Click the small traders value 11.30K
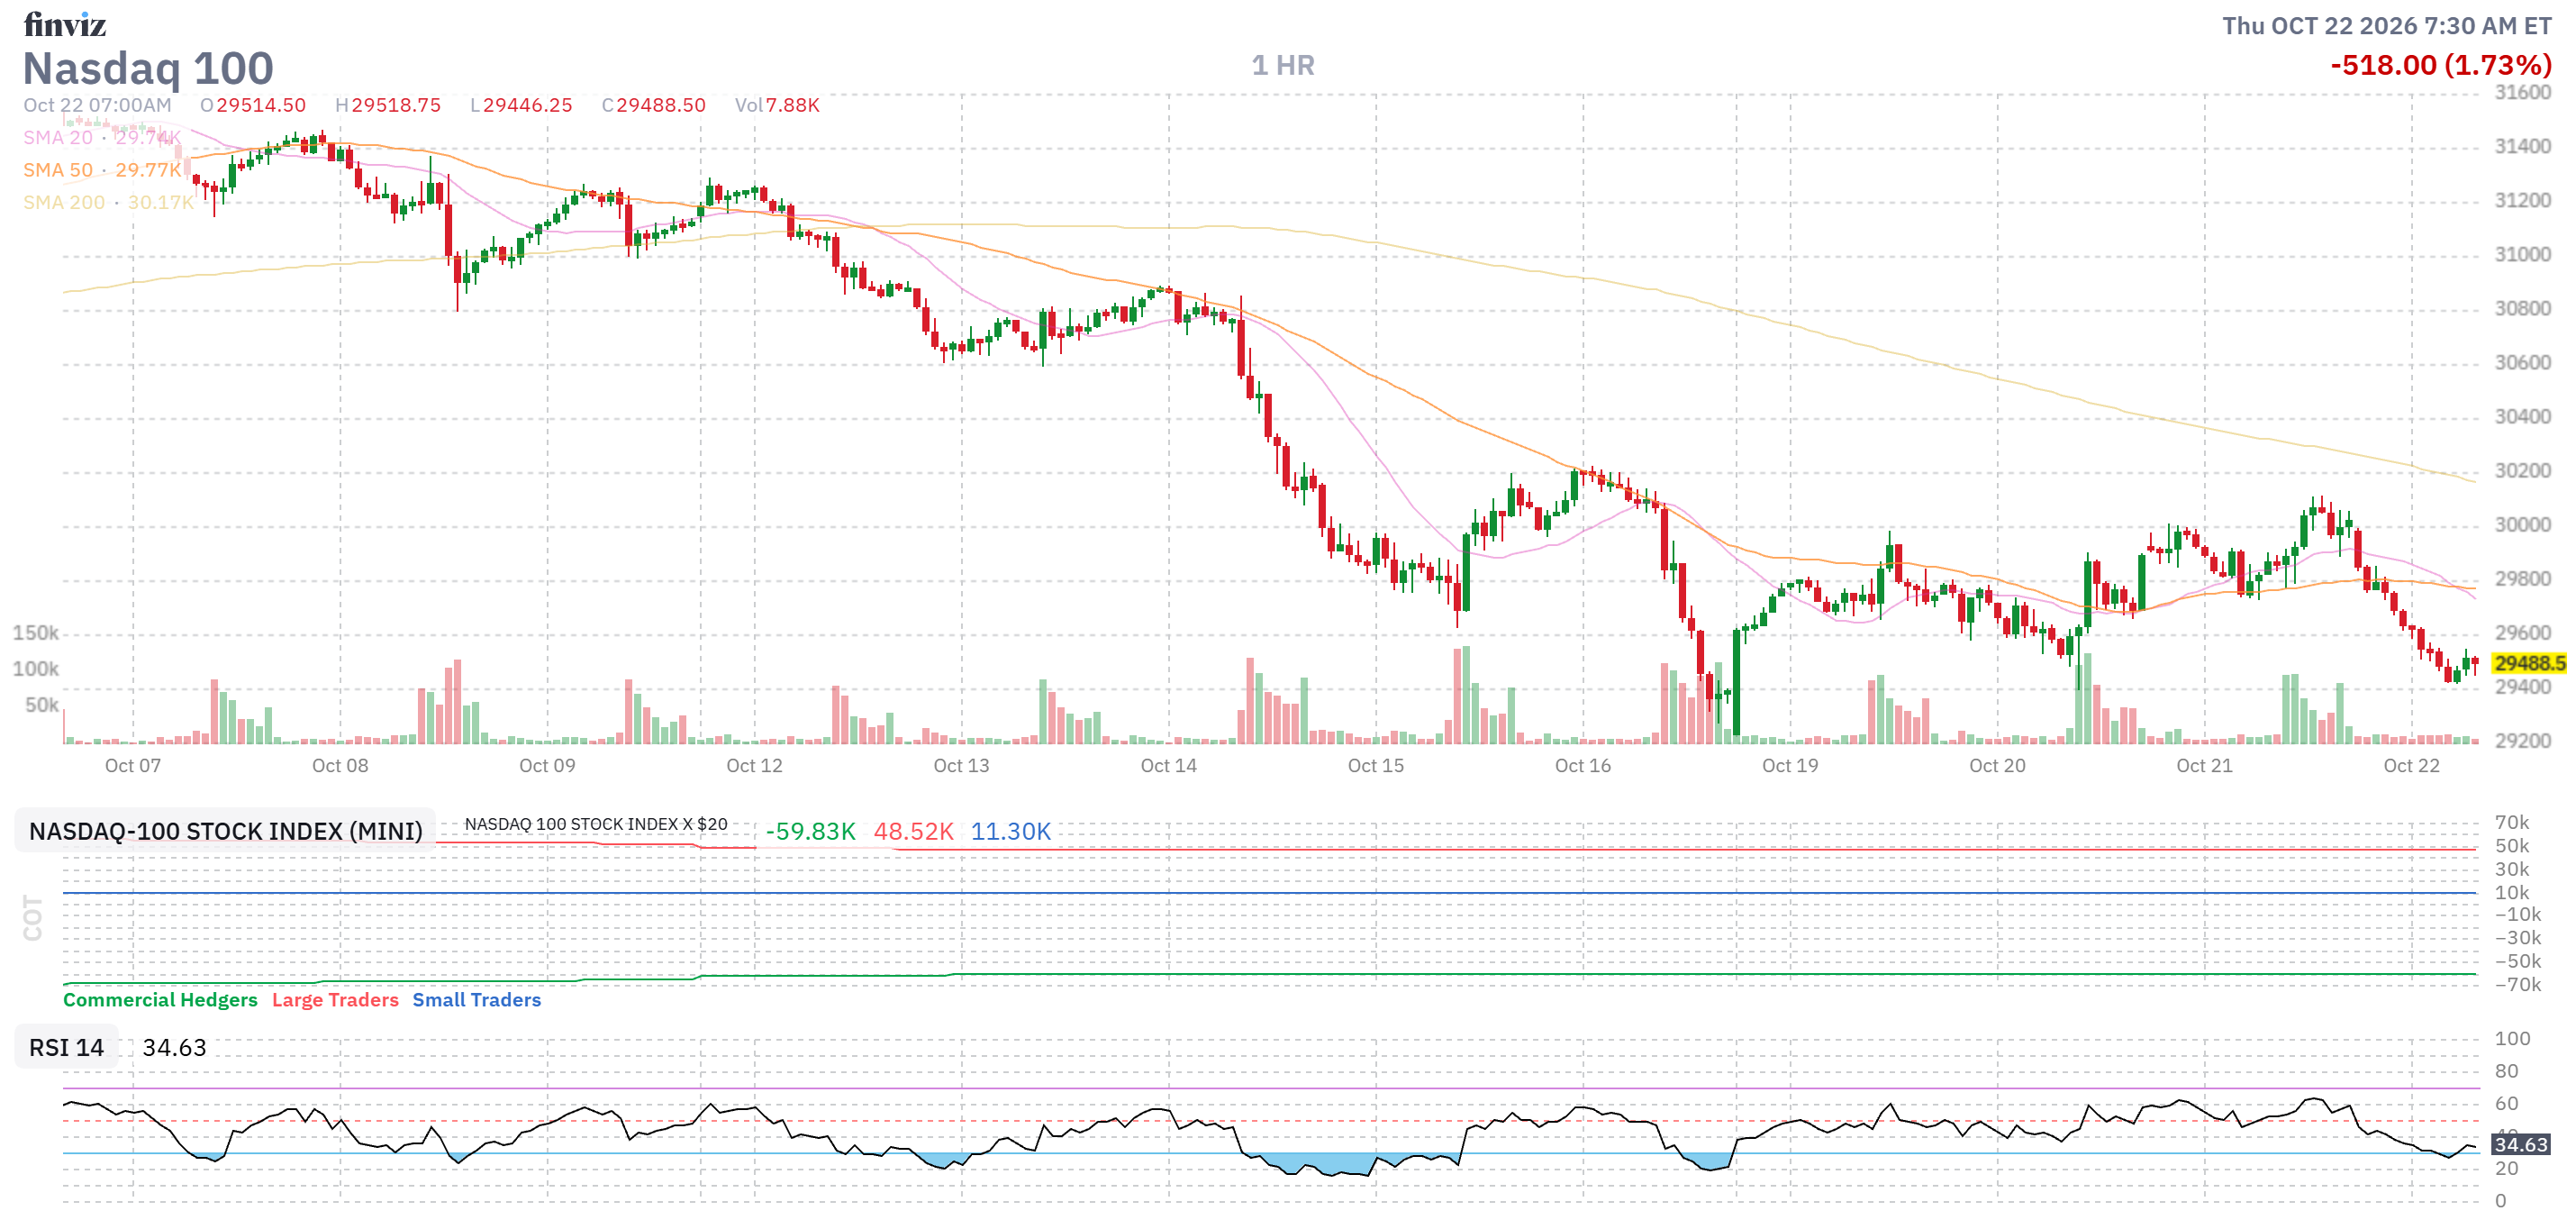Screen dimensions: 2576x1229 point(1011,831)
